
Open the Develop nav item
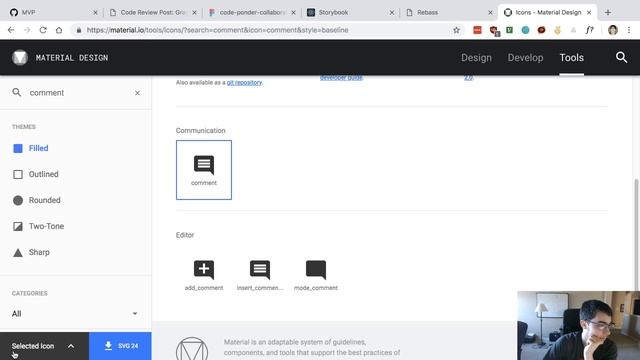[x=525, y=58]
